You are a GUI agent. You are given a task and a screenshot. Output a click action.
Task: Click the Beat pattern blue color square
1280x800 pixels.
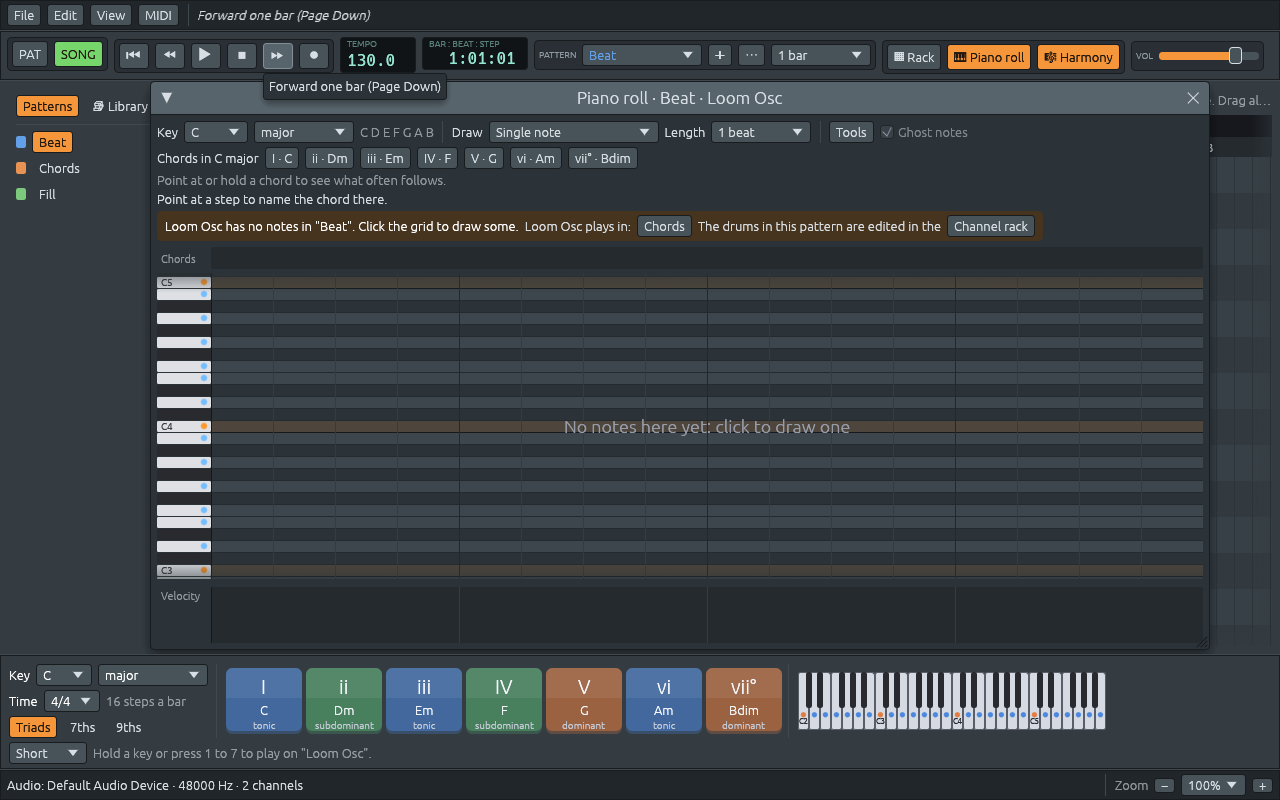[21, 142]
